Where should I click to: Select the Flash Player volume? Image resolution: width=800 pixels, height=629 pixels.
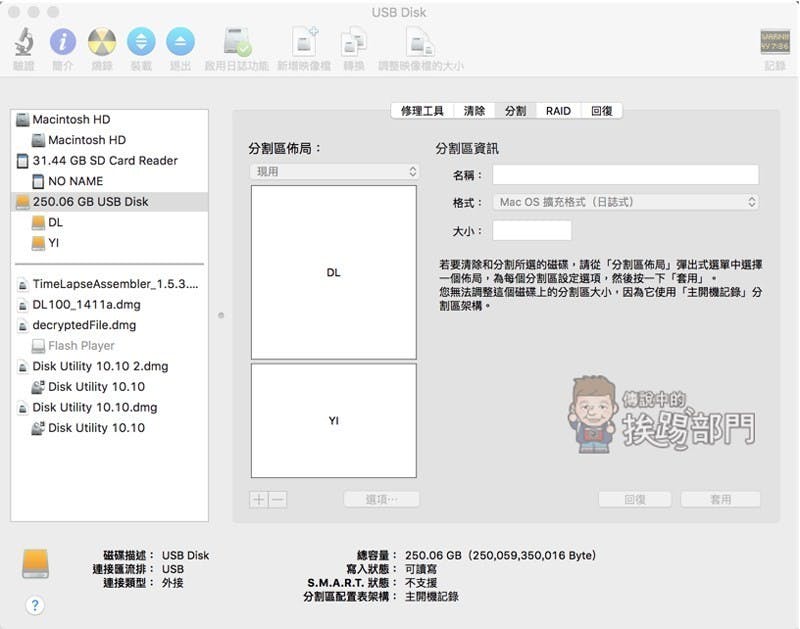pos(109,346)
